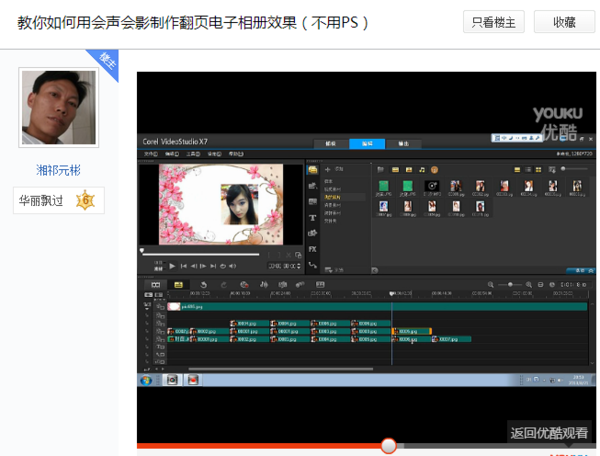Open the last menu (Help) in menu bar
The height and width of the screenshot is (456, 600).
point(236,154)
